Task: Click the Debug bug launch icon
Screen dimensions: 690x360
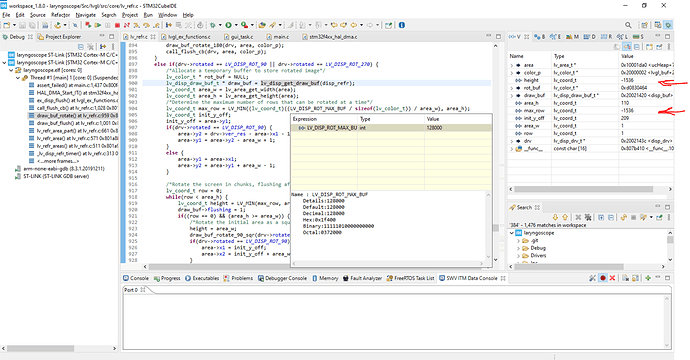Action: pyautogui.click(x=213, y=25)
